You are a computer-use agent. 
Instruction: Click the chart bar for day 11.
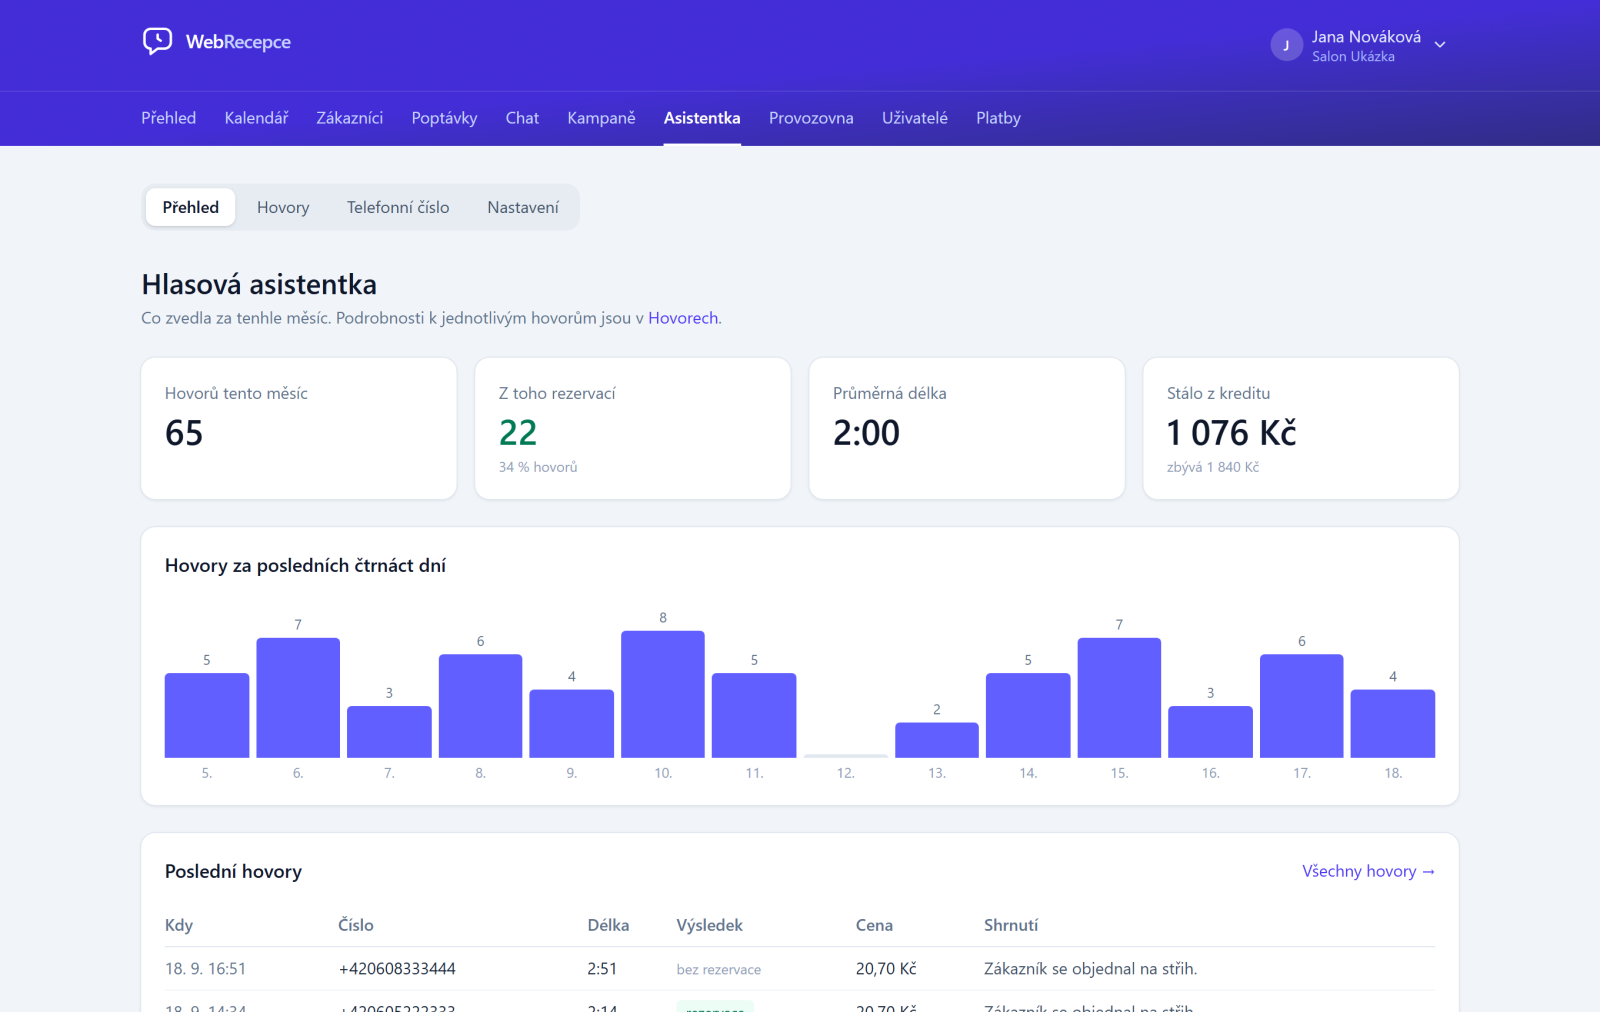click(754, 715)
